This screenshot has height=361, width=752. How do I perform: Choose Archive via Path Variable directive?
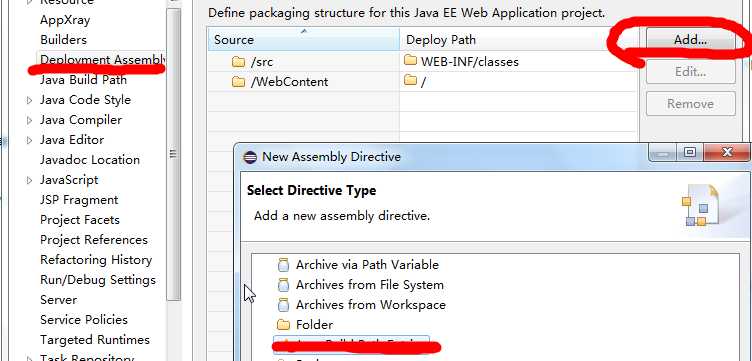point(367,265)
